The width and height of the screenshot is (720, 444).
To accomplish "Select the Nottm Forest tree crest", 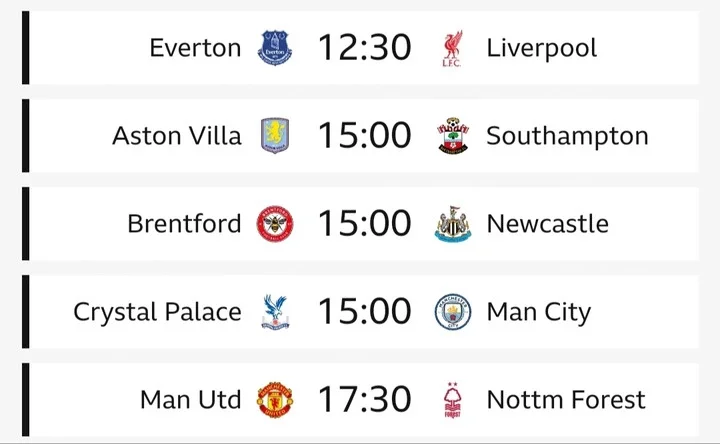I will coord(453,400).
